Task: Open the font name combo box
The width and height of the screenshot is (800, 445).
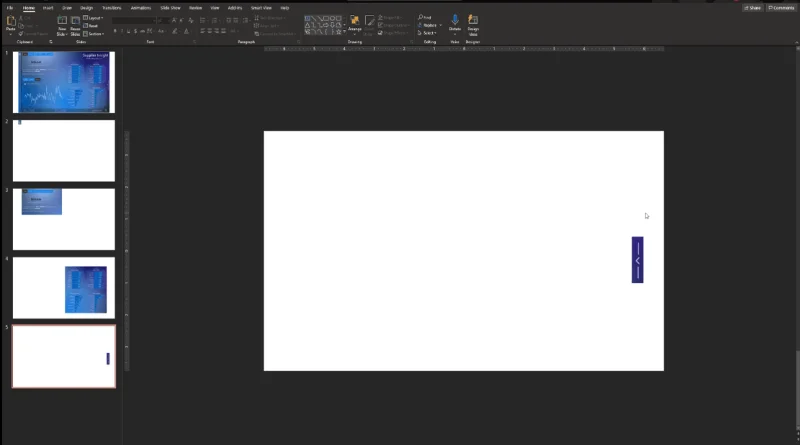Action: coord(134,20)
